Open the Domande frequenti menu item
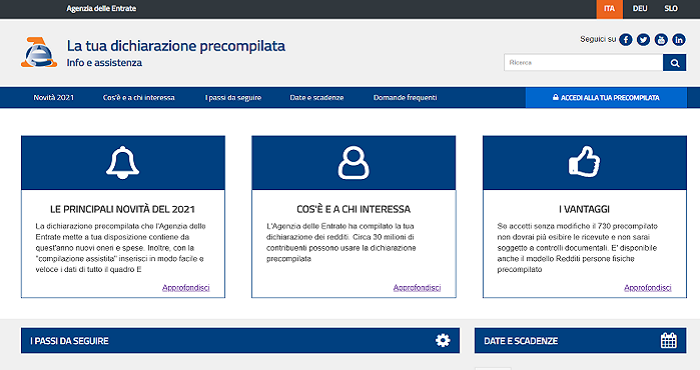 [x=405, y=98]
